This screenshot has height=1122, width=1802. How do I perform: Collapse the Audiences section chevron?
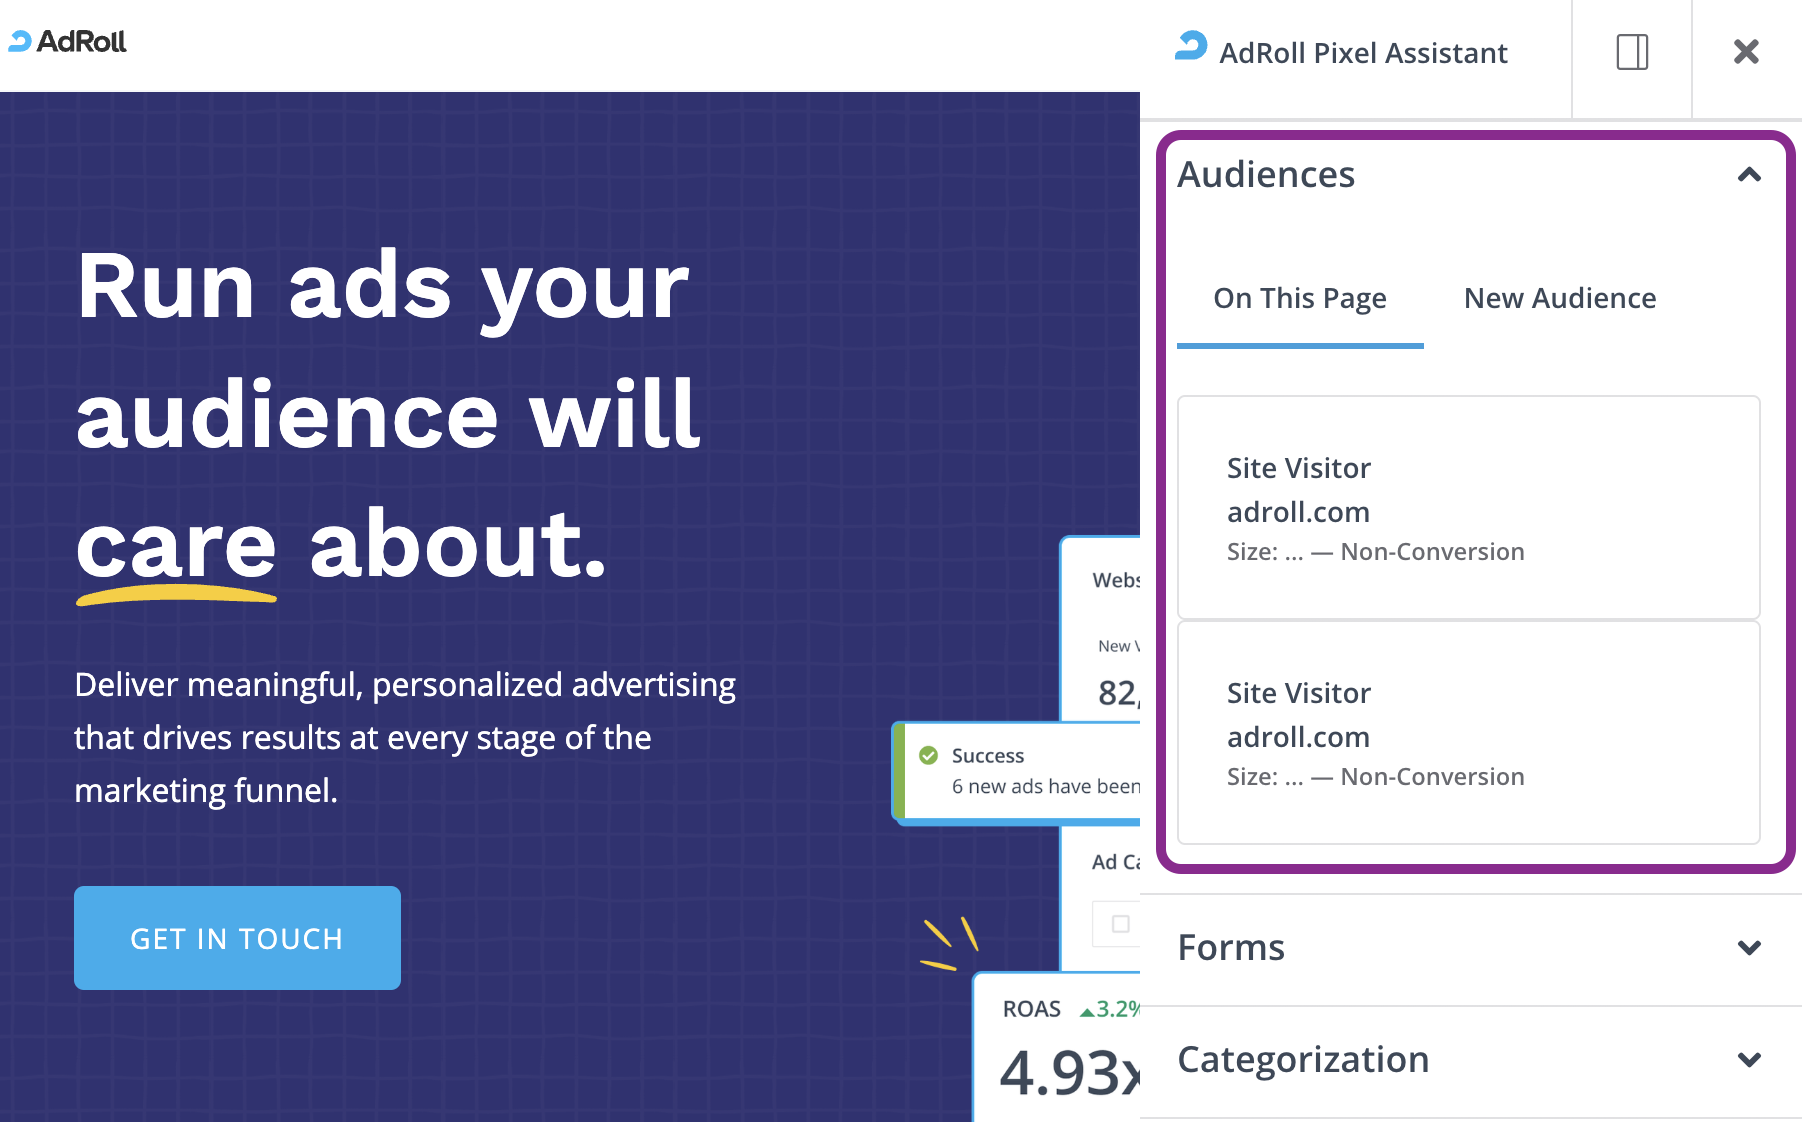pyautogui.click(x=1749, y=175)
